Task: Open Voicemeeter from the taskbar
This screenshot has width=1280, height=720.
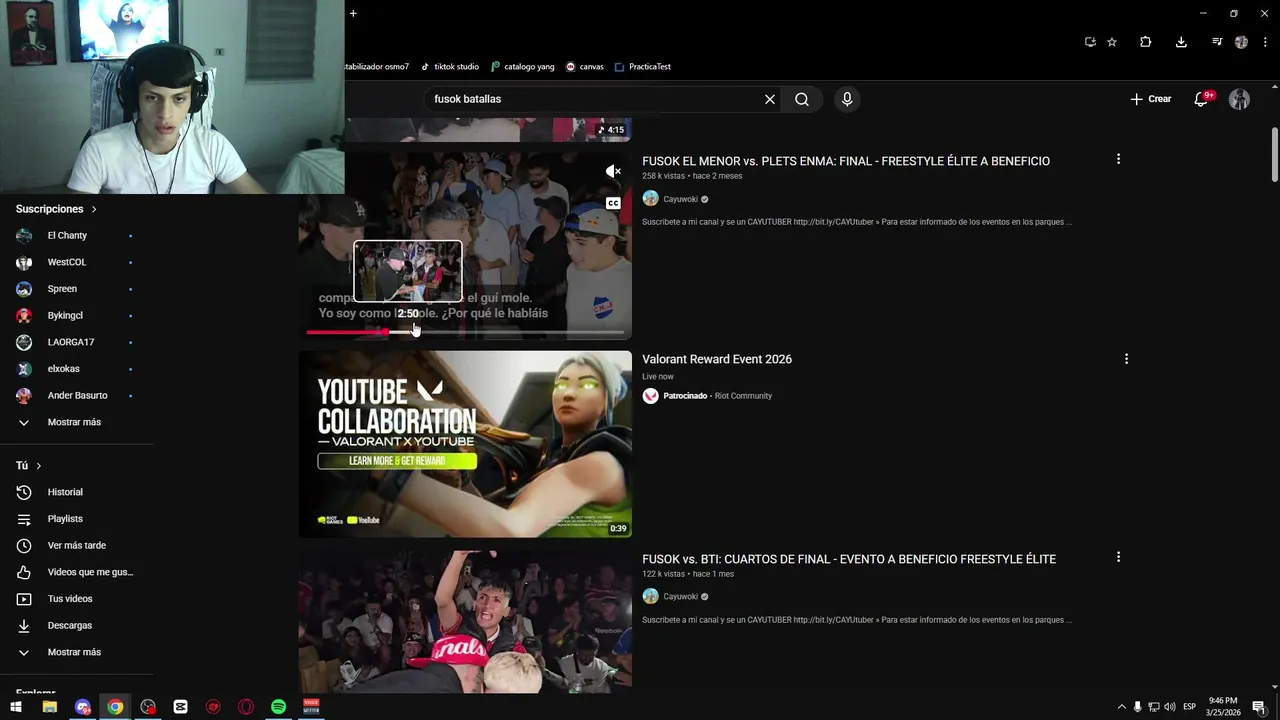Action: tap(311, 707)
